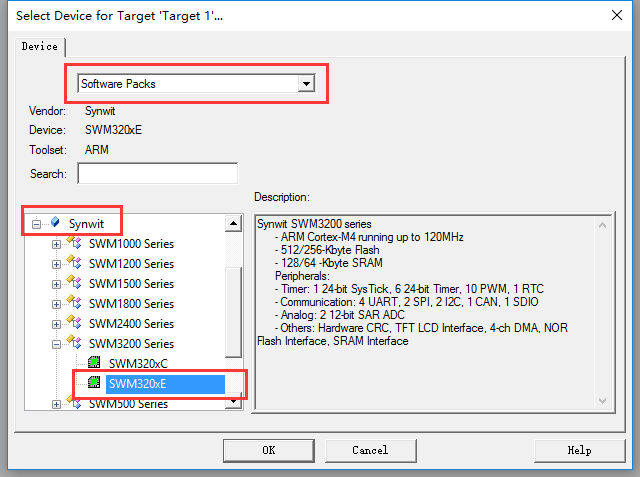
Task: Click the SWM1800 Series family icon
Action: [x=74, y=302]
